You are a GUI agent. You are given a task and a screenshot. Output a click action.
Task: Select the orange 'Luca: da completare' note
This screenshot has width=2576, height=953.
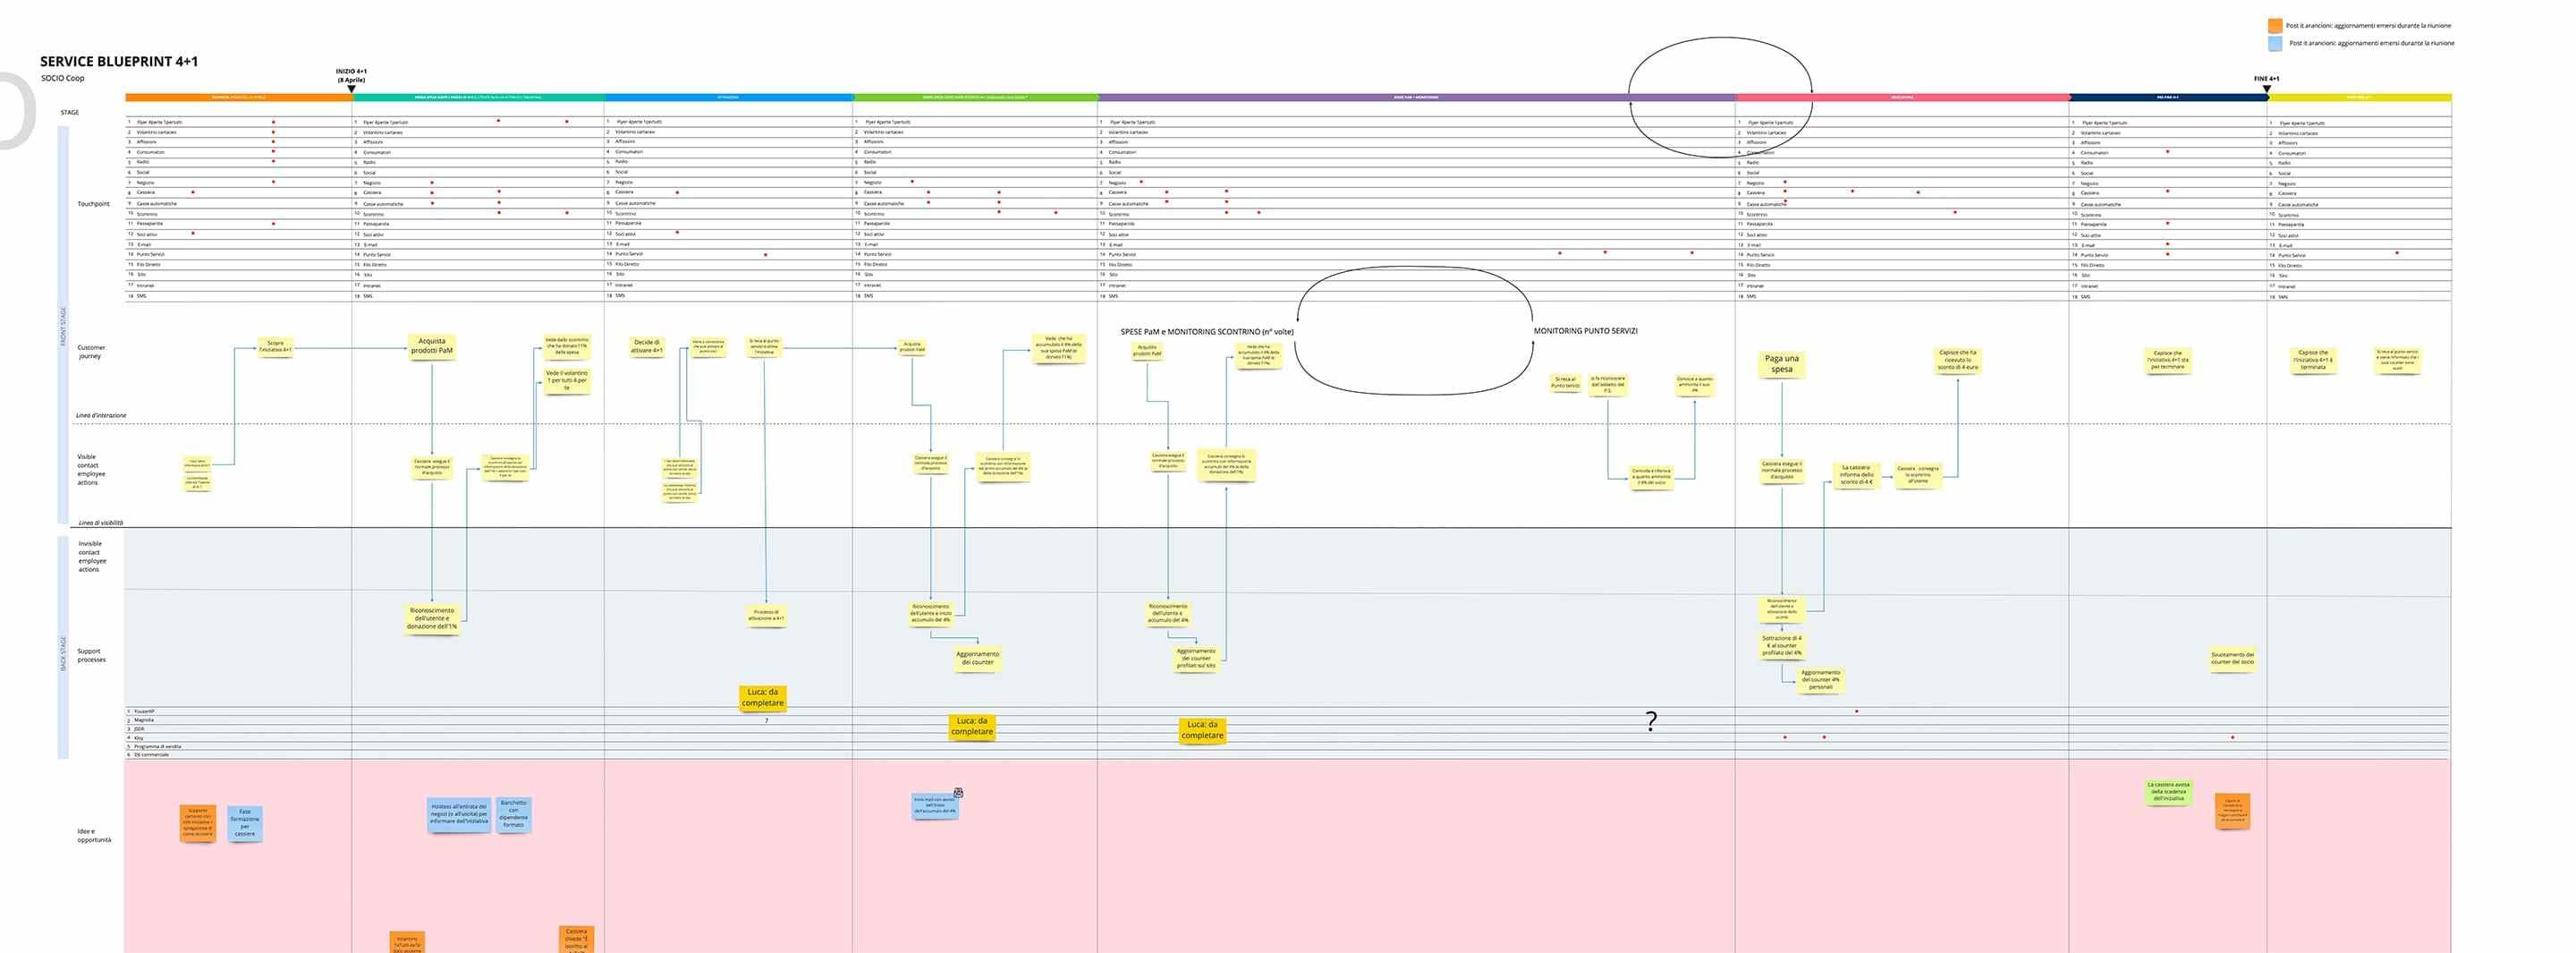coord(764,698)
